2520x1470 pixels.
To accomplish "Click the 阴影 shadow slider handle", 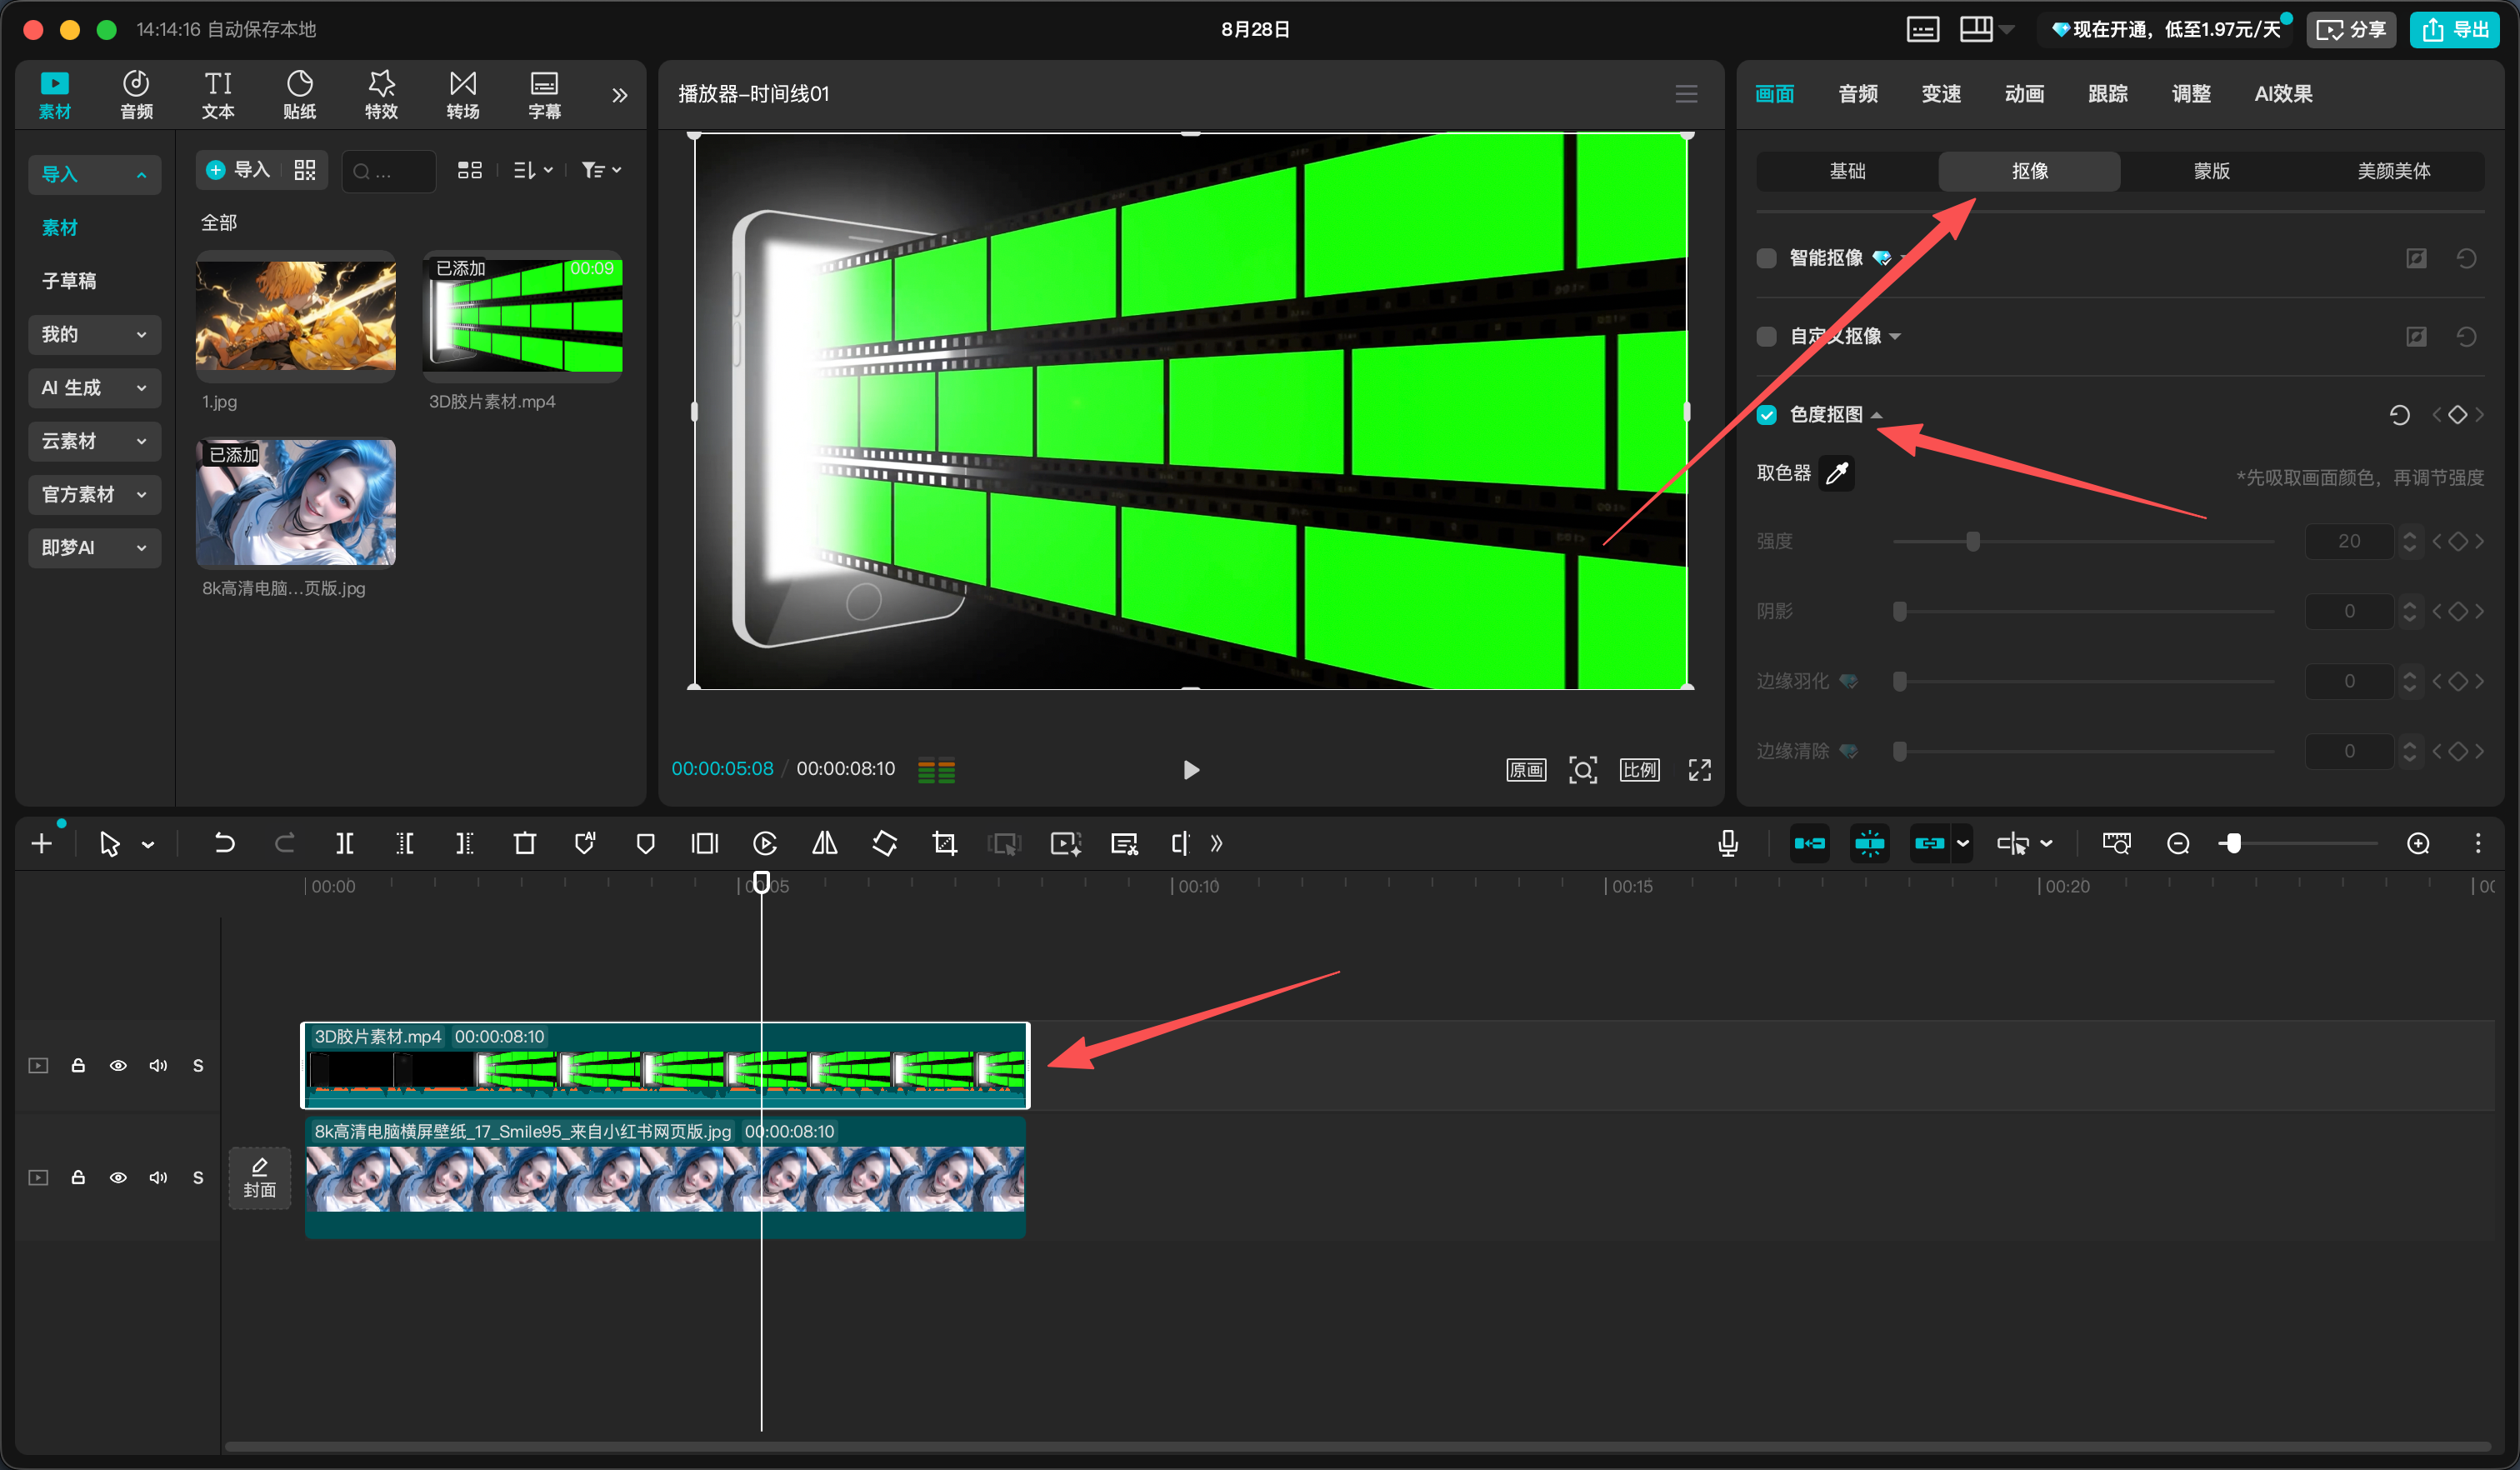I will tap(1899, 611).
